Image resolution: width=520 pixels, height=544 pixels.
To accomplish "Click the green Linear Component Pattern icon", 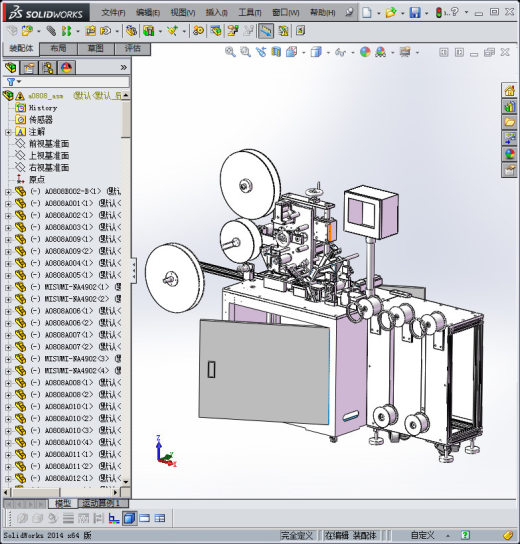I will [x=66, y=31].
